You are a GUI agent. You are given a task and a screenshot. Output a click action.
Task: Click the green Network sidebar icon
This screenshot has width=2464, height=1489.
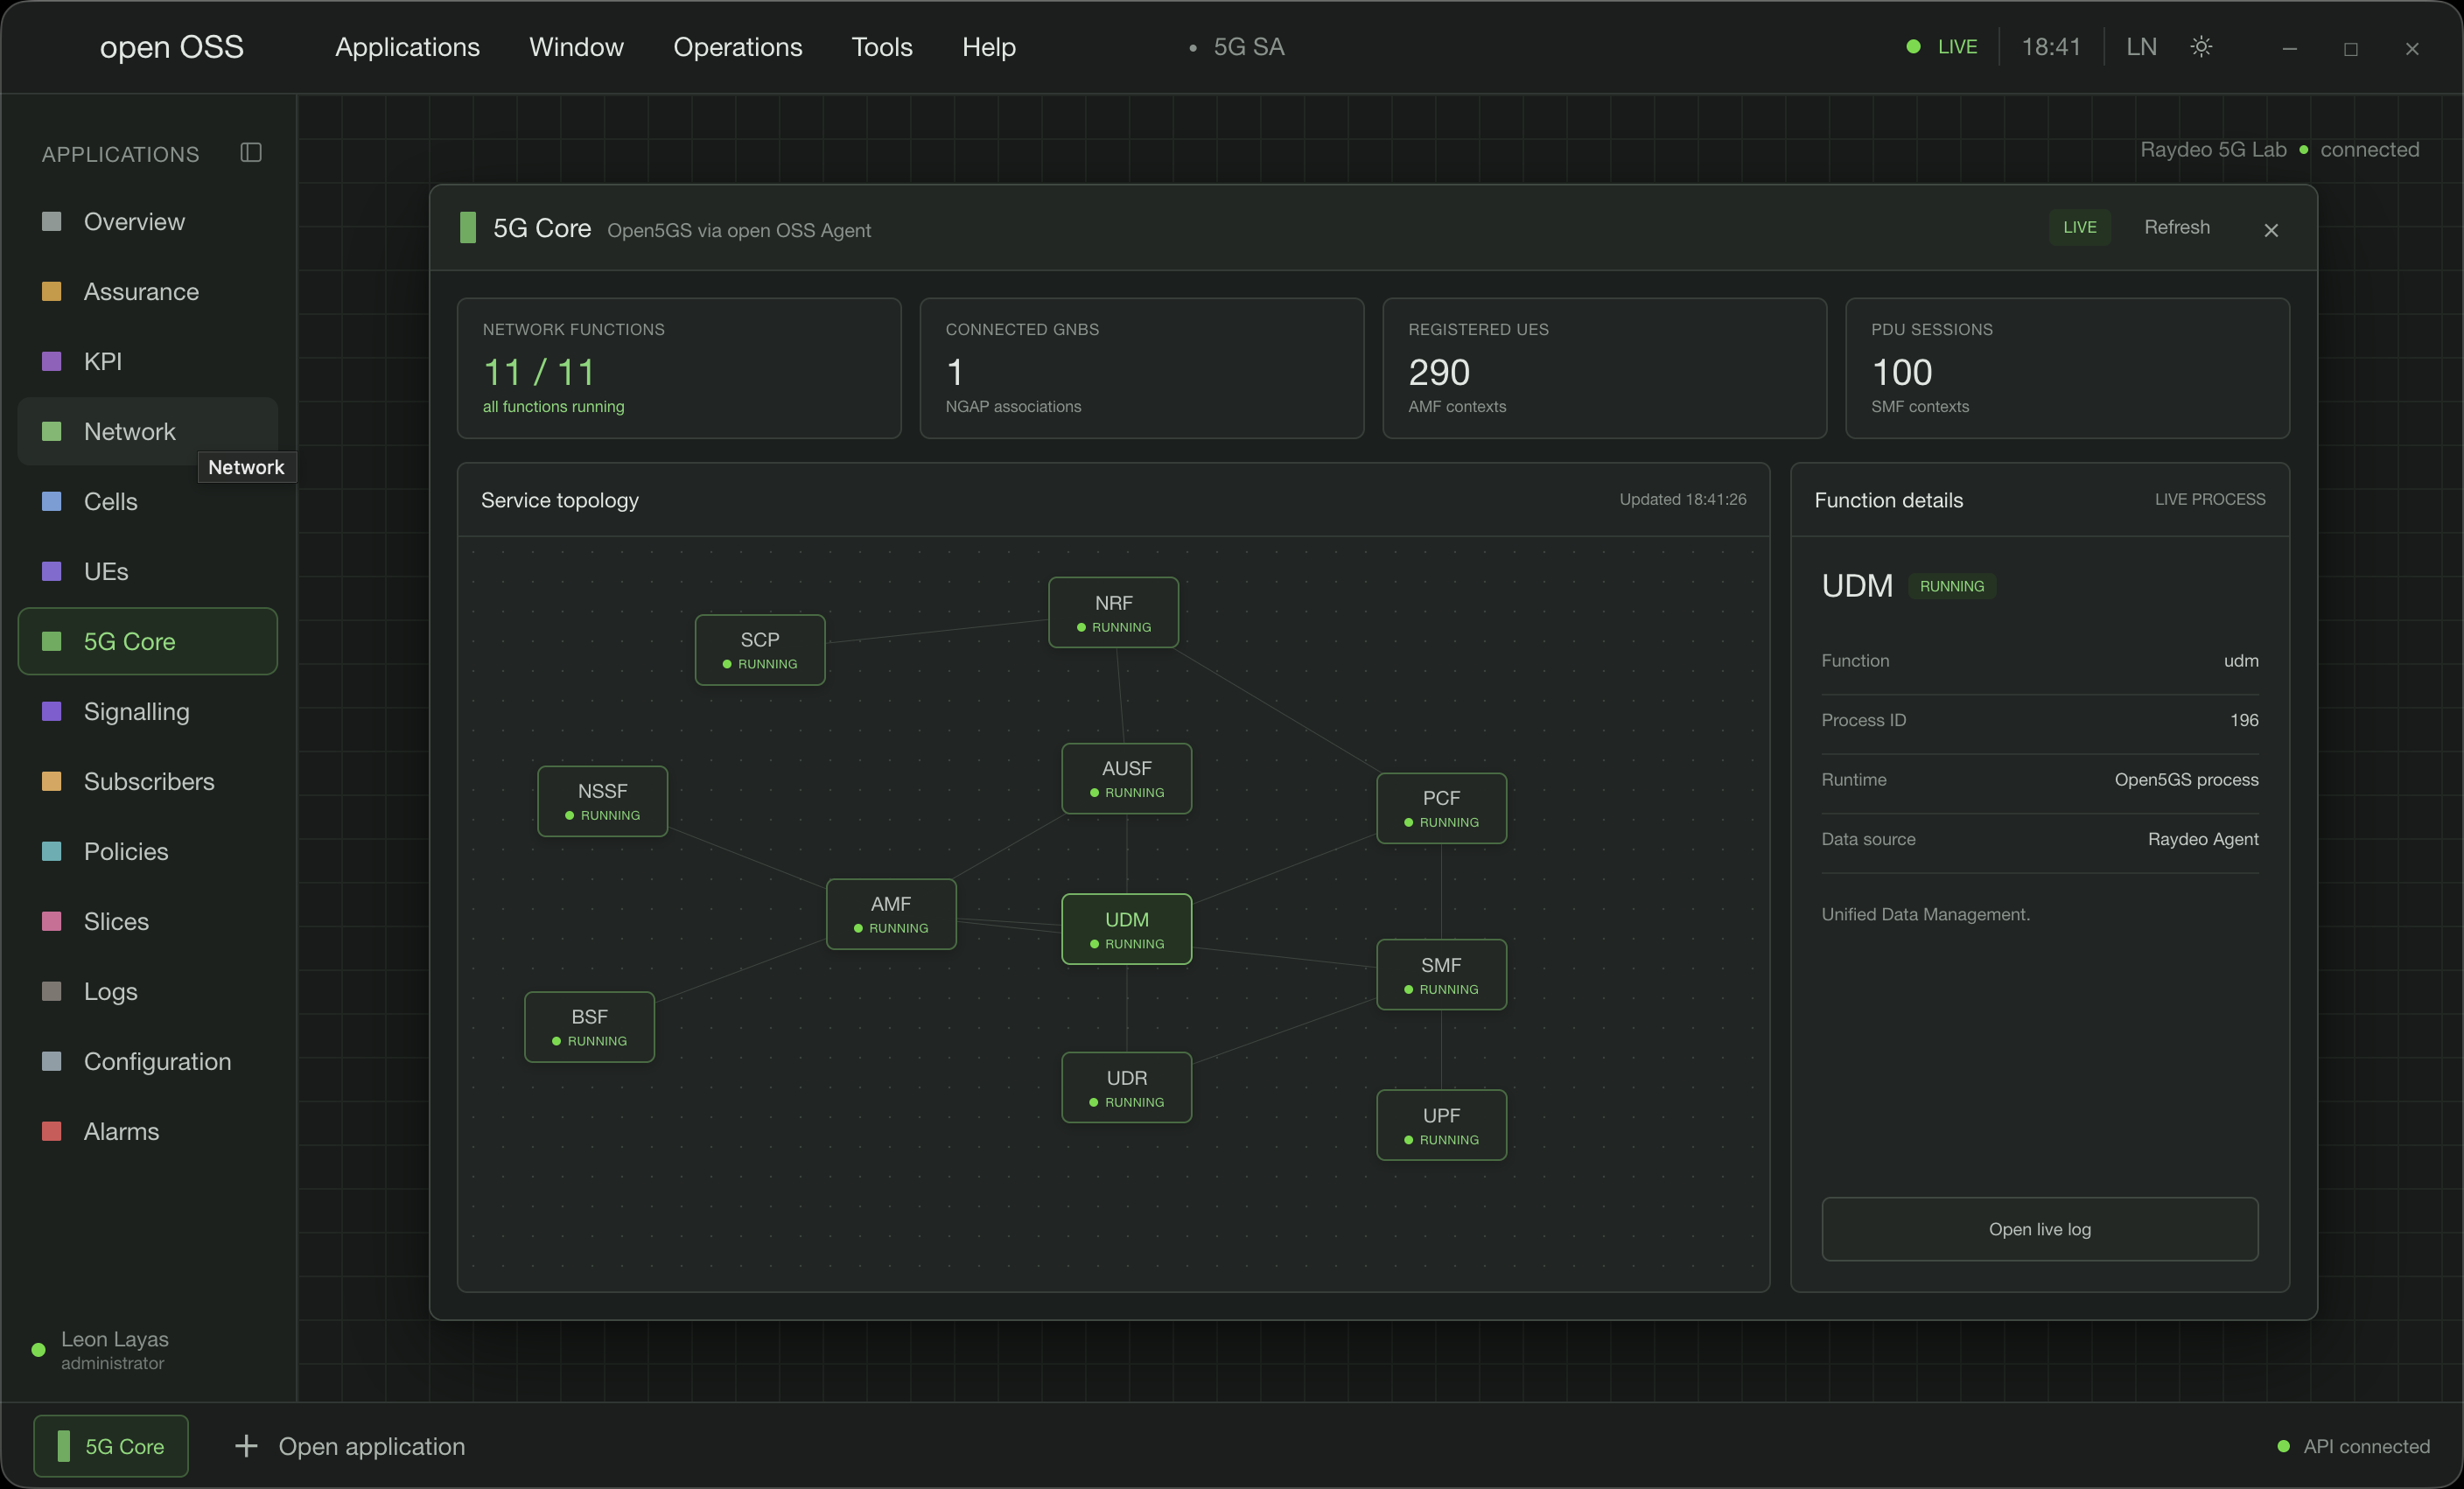pos(52,431)
